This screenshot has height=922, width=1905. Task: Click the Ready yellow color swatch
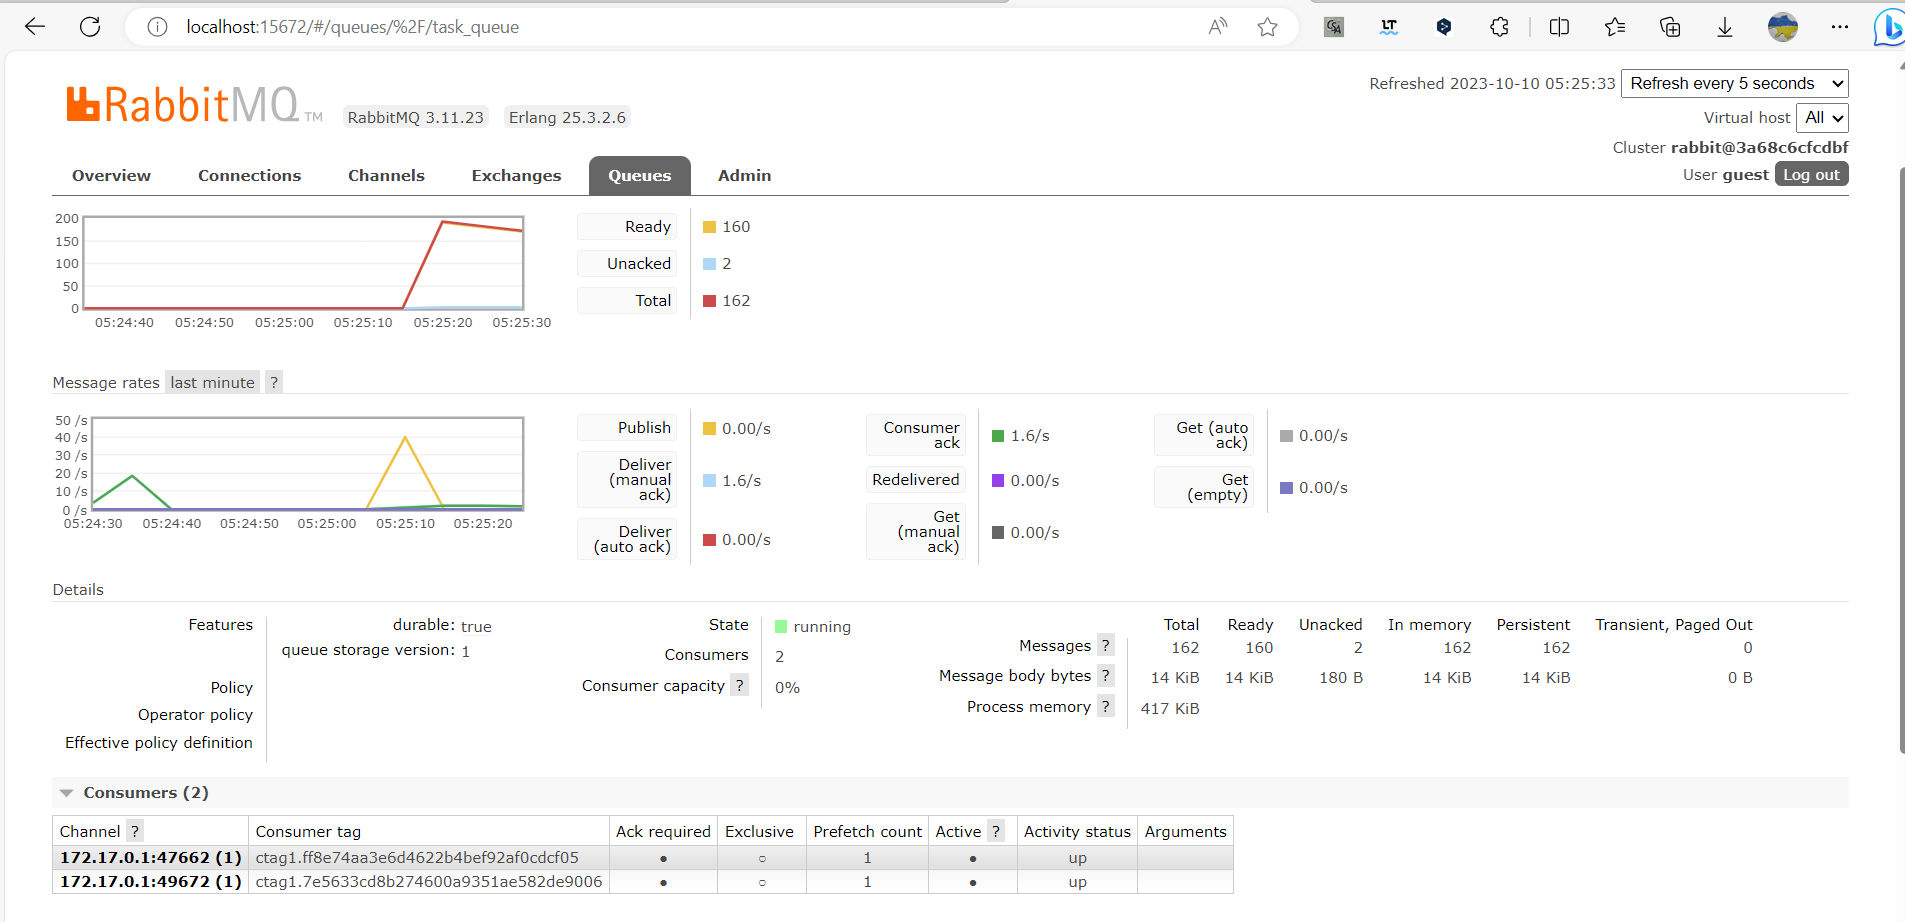click(709, 227)
